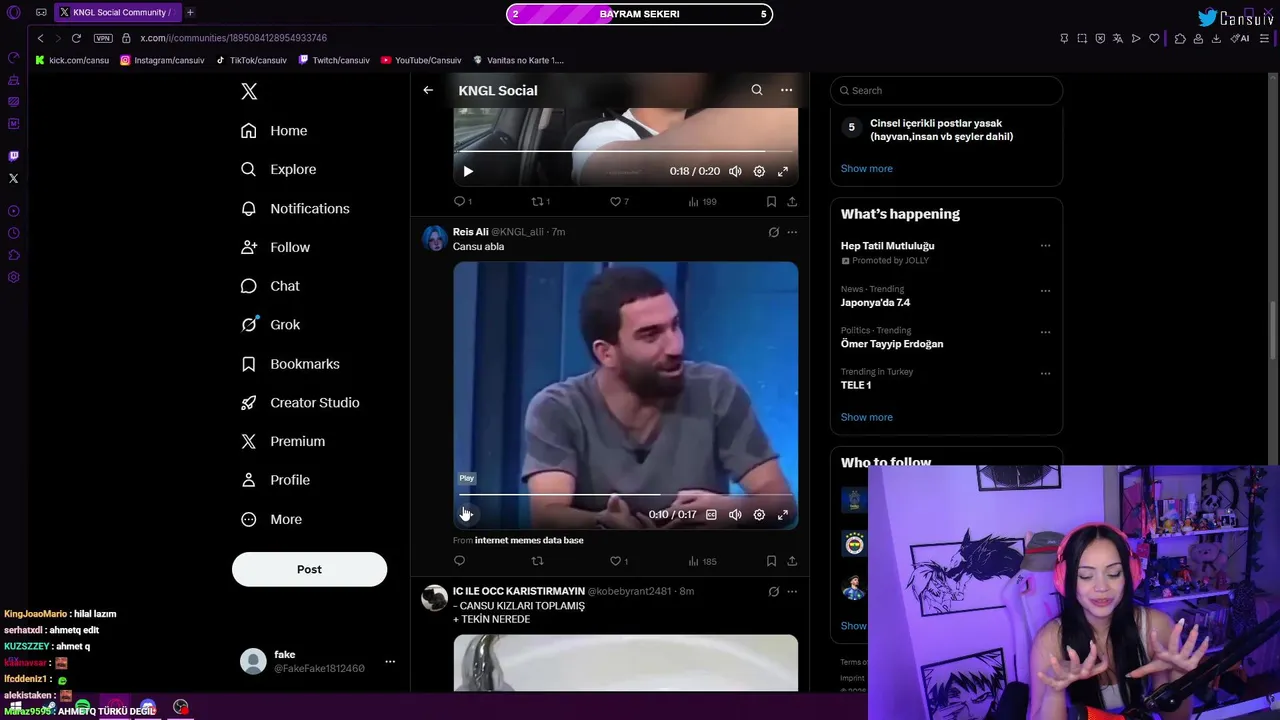Screen dimensions: 1280x720
Task: Play the Reis Ali video
Action: [x=466, y=514]
